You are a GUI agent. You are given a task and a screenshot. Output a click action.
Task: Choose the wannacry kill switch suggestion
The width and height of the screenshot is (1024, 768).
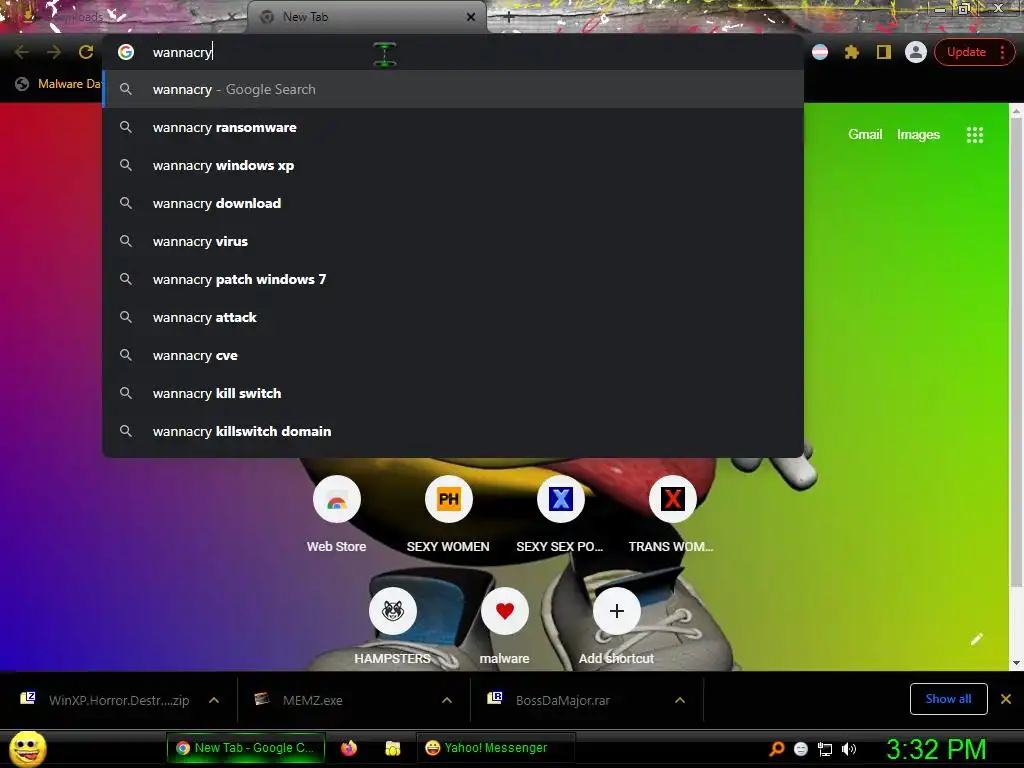coord(453,393)
